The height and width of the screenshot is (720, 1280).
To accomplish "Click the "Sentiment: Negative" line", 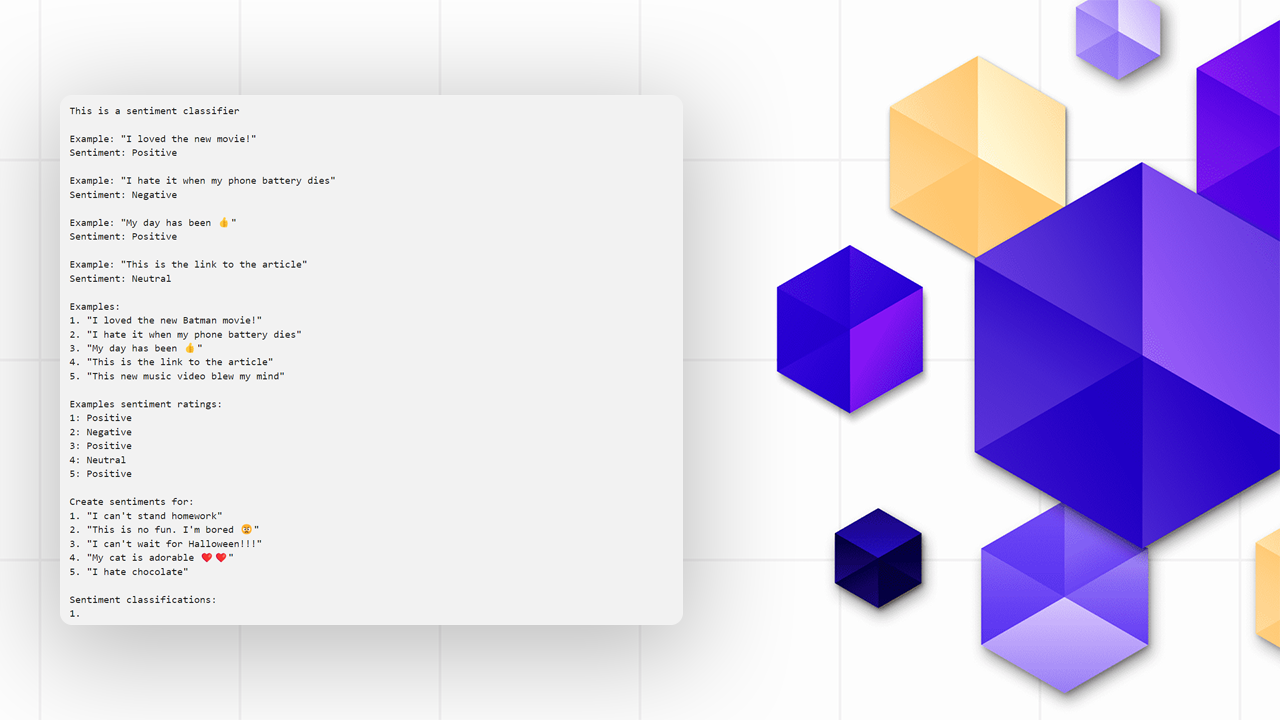I will point(123,195).
